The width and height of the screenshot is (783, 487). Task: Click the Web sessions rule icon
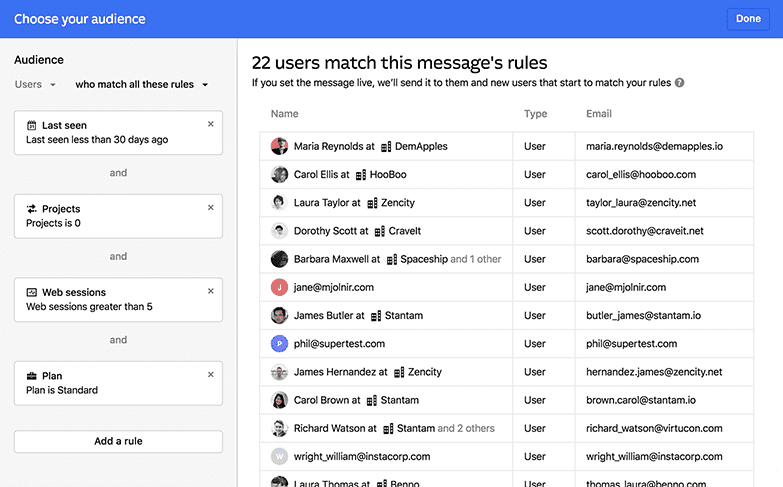tap(32, 293)
